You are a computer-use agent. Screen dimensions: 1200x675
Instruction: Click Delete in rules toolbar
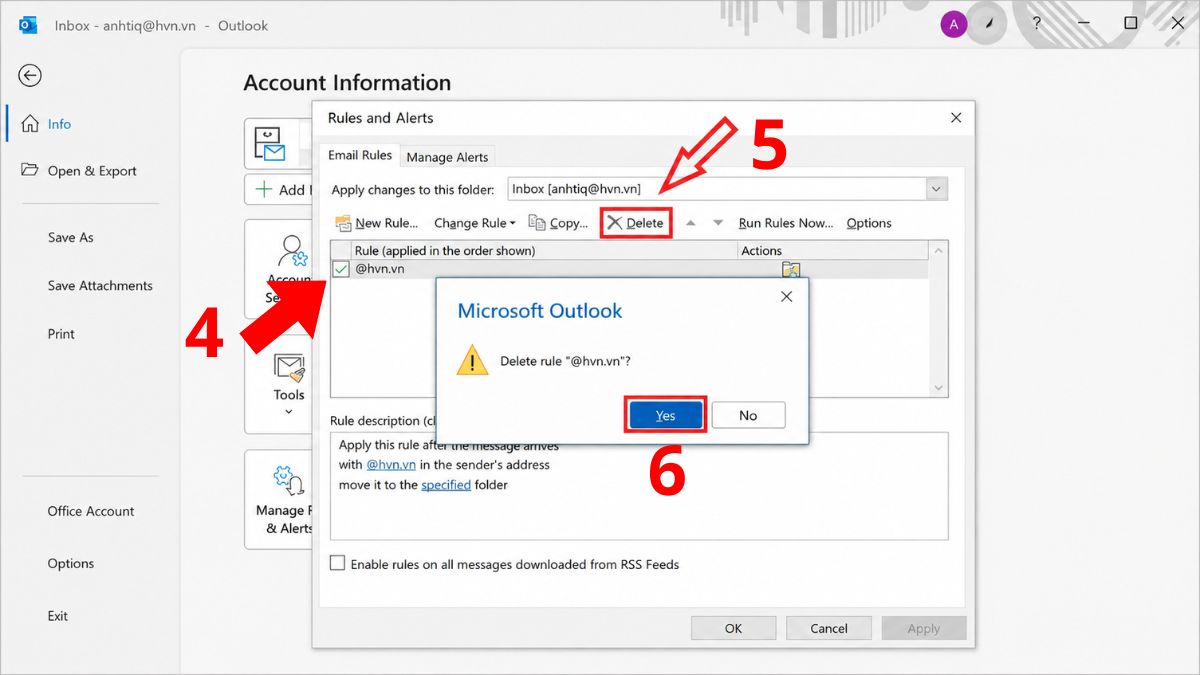click(x=636, y=223)
